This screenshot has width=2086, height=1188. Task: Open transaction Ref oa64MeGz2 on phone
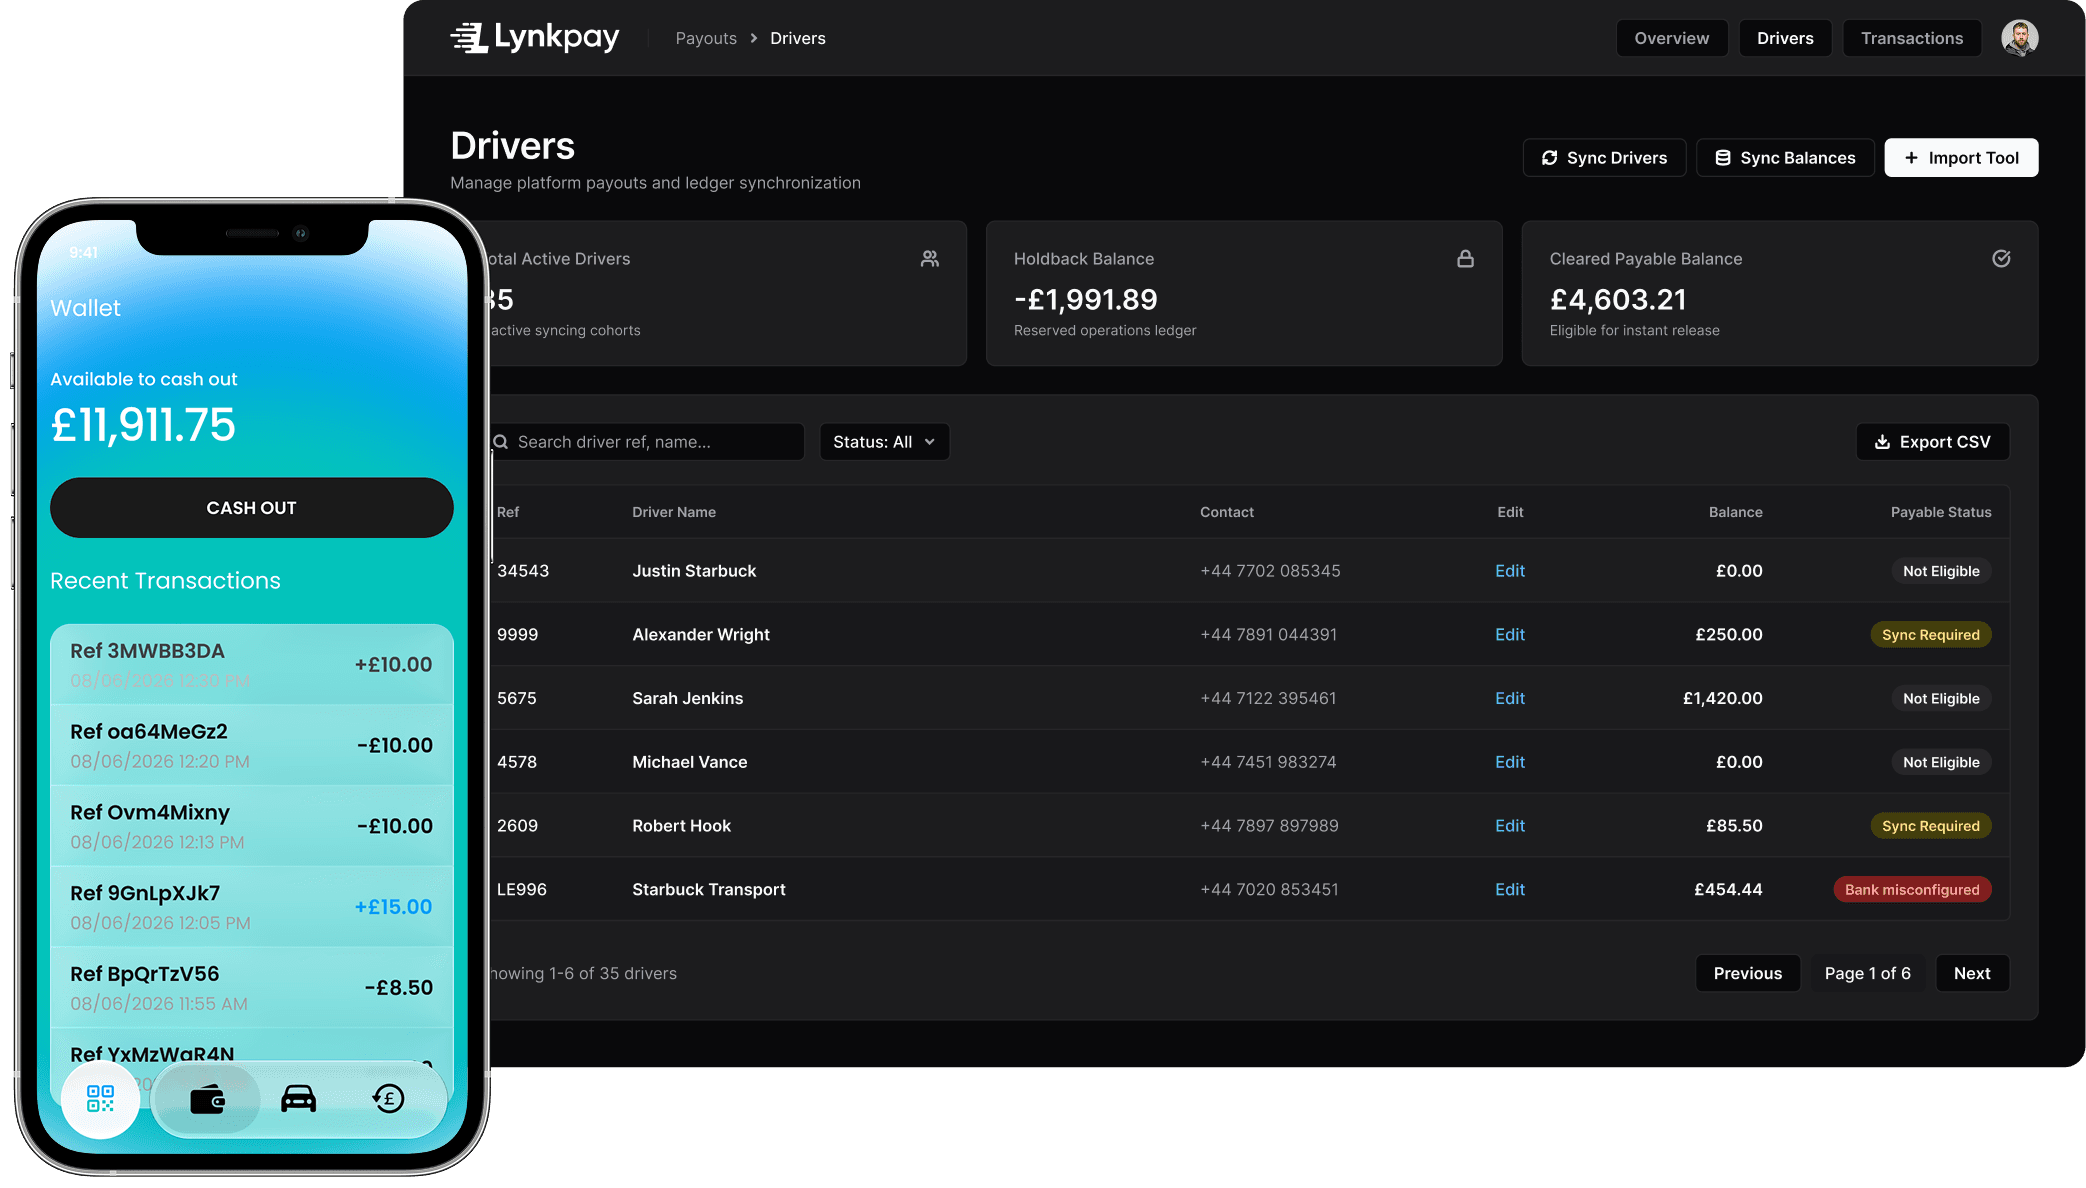(x=251, y=745)
